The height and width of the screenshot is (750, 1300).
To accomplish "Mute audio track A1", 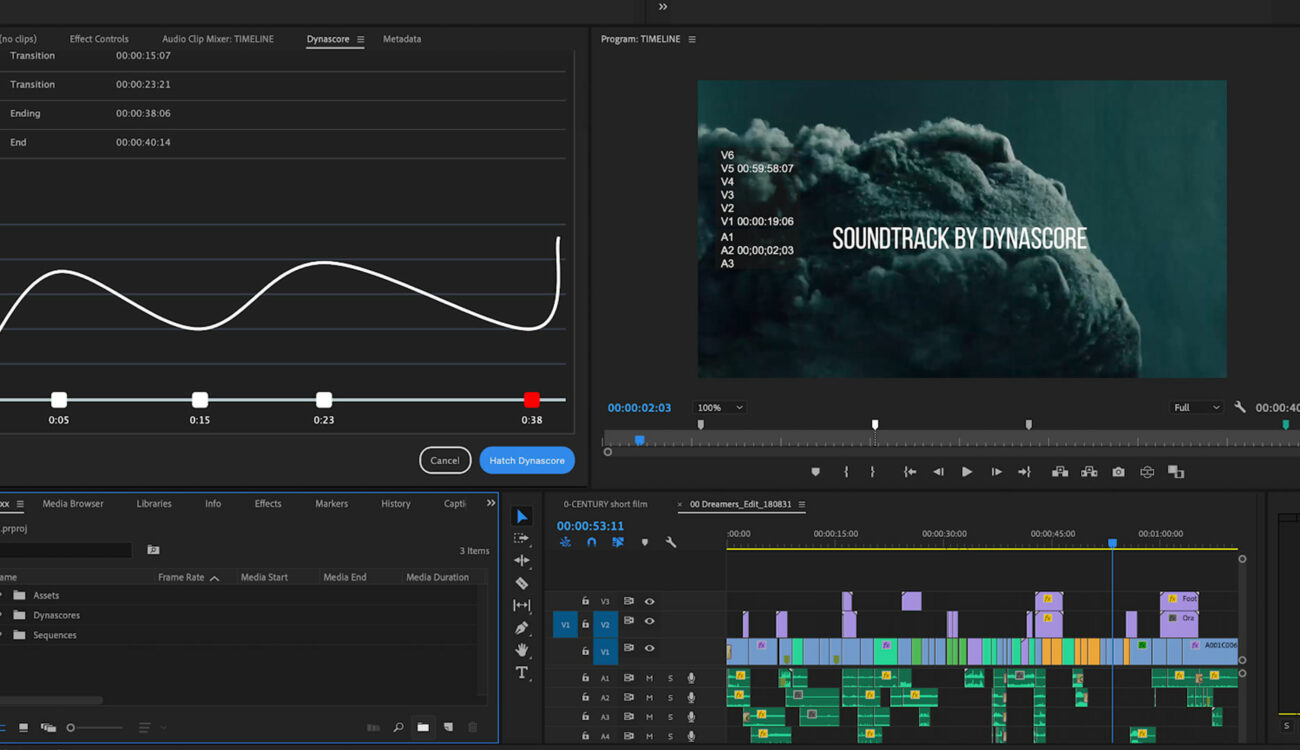I will click(649, 678).
